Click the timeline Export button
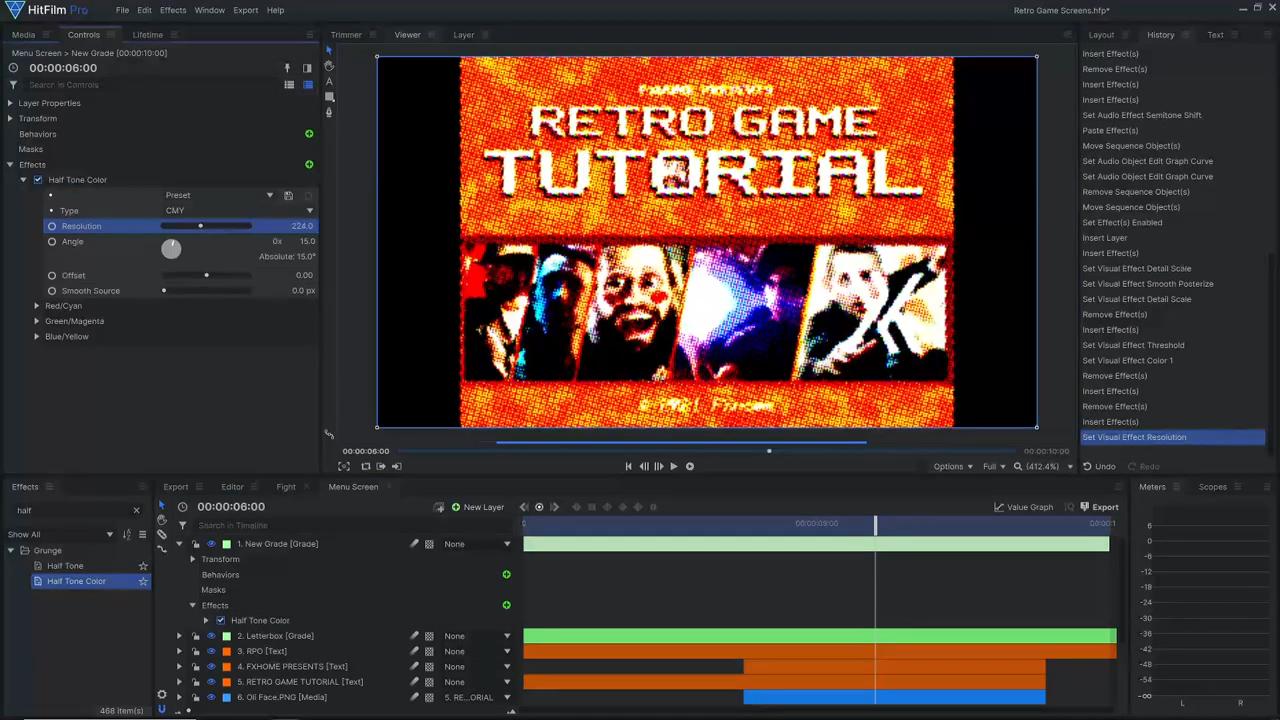 (1099, 507)
